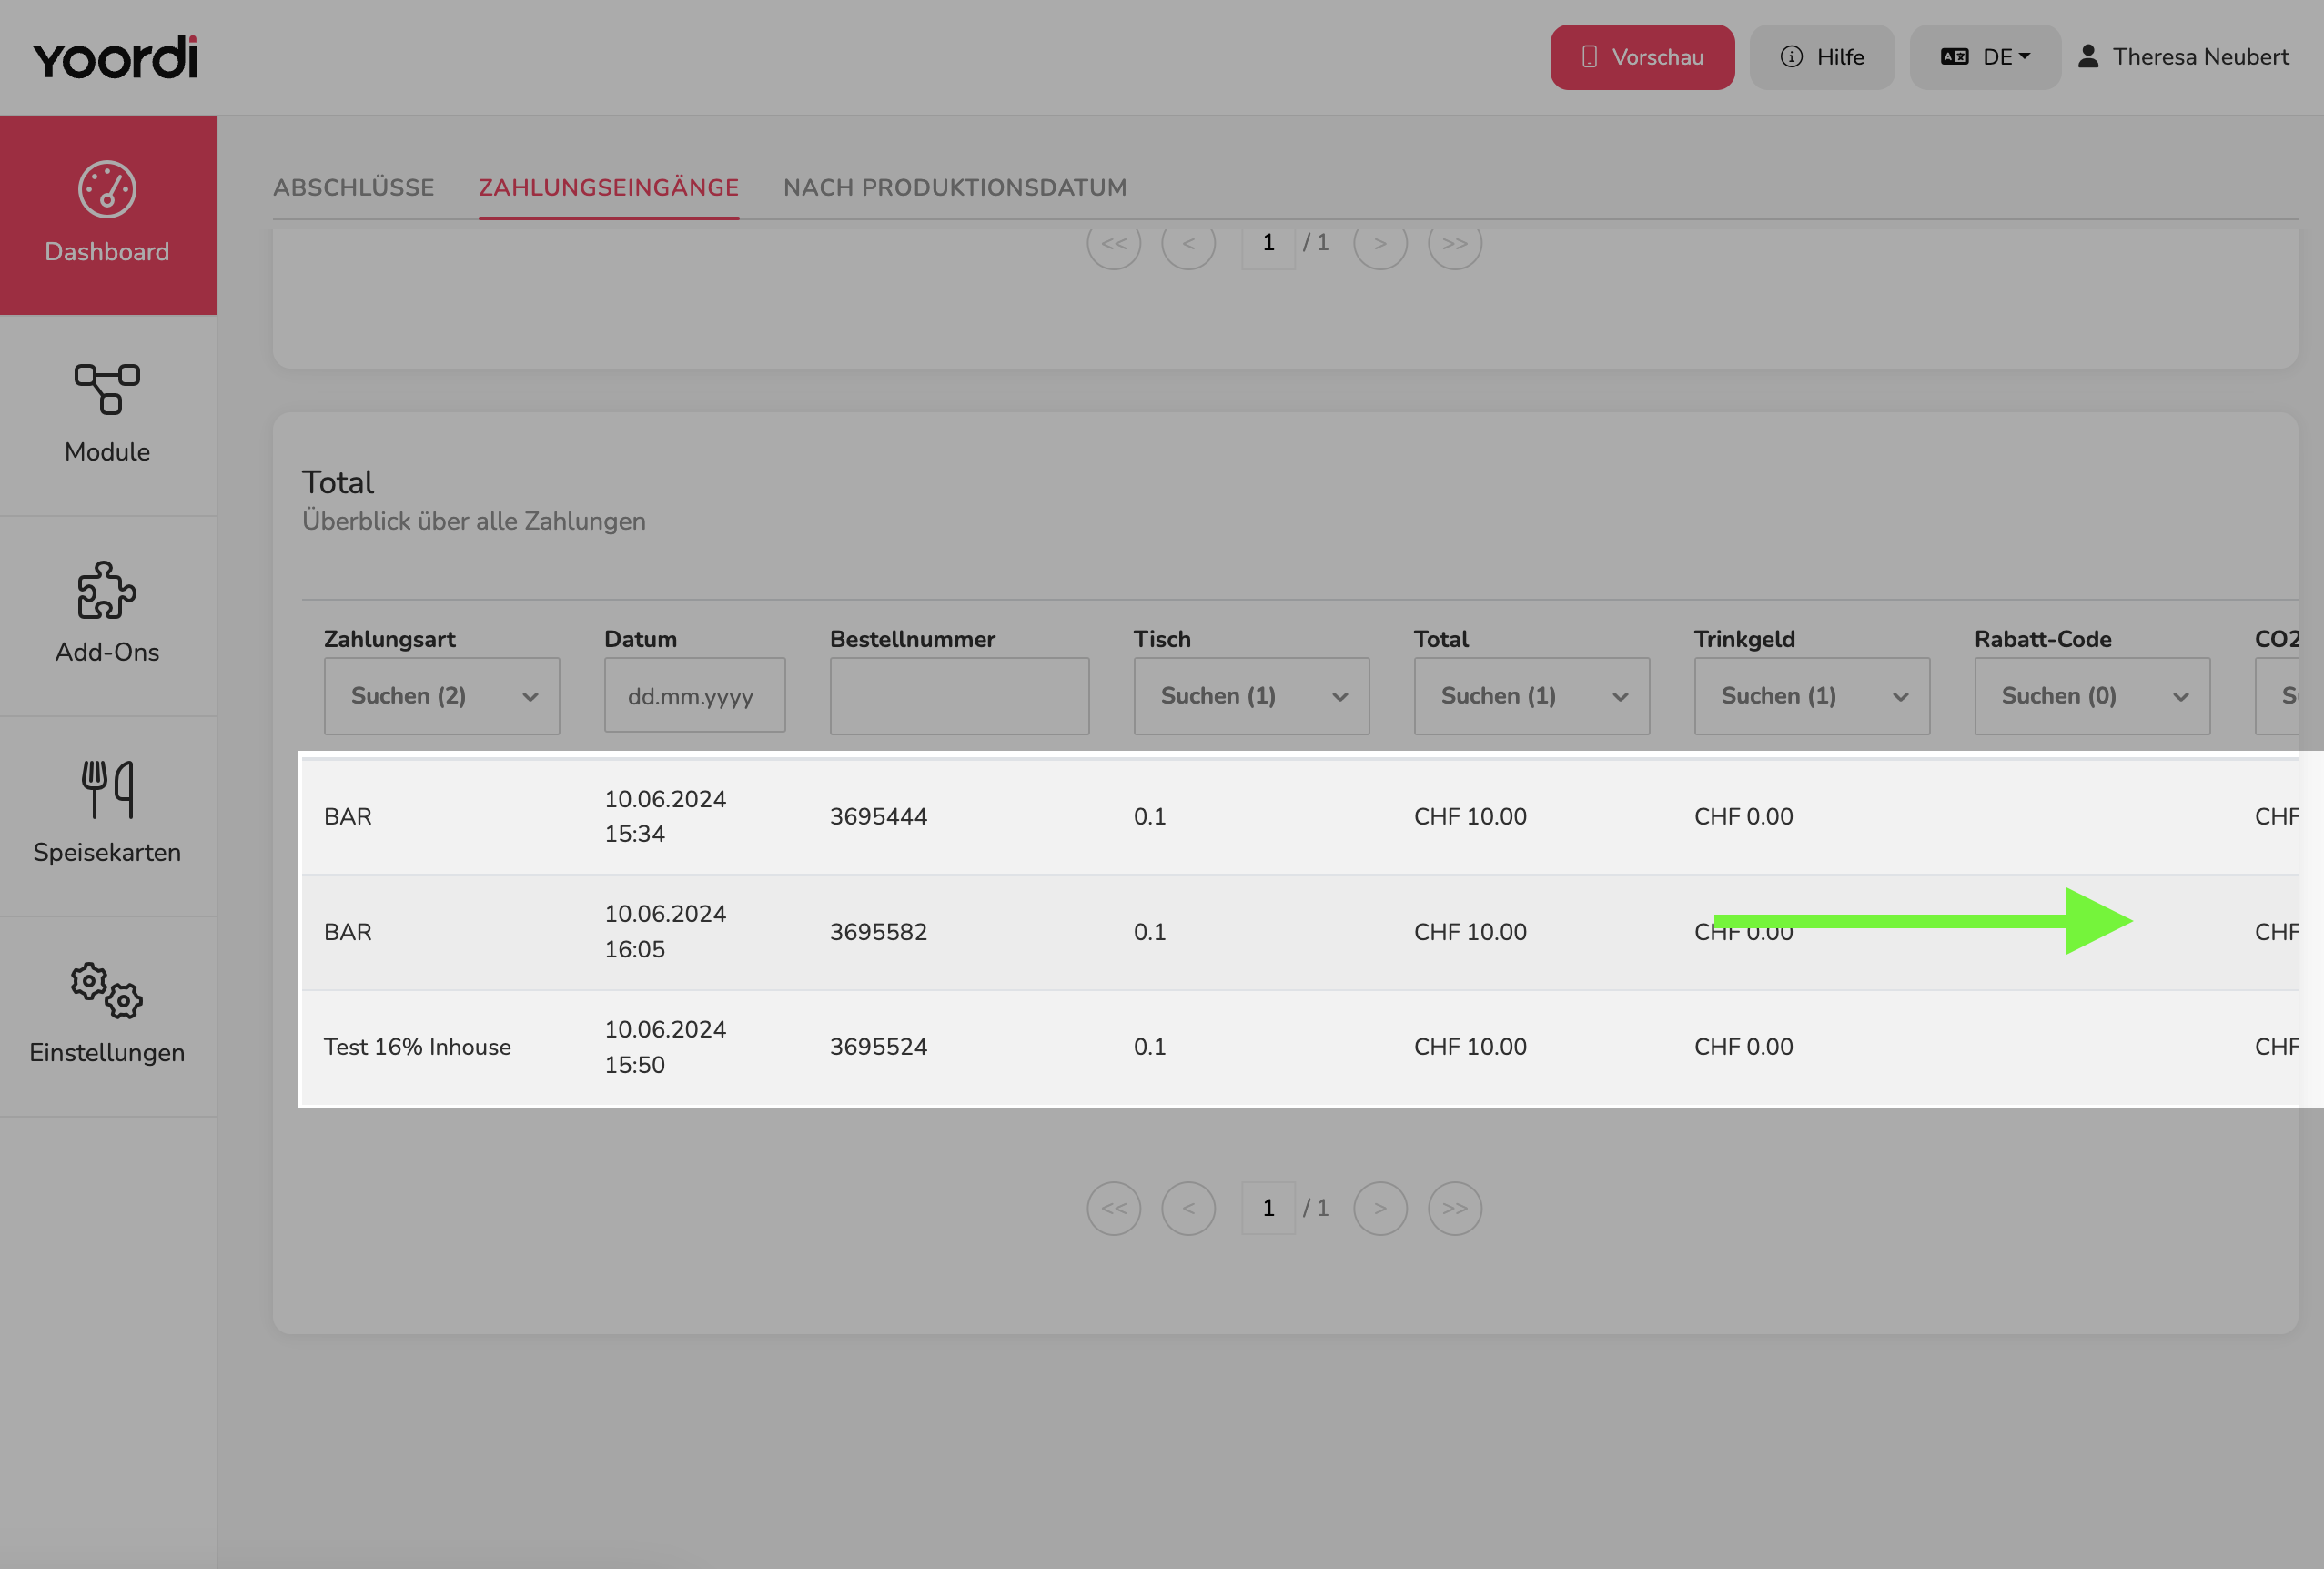This screenshot has width=2324, height=1569.
Task: Open the Module nodes icon
Action: tap(107, 389)
